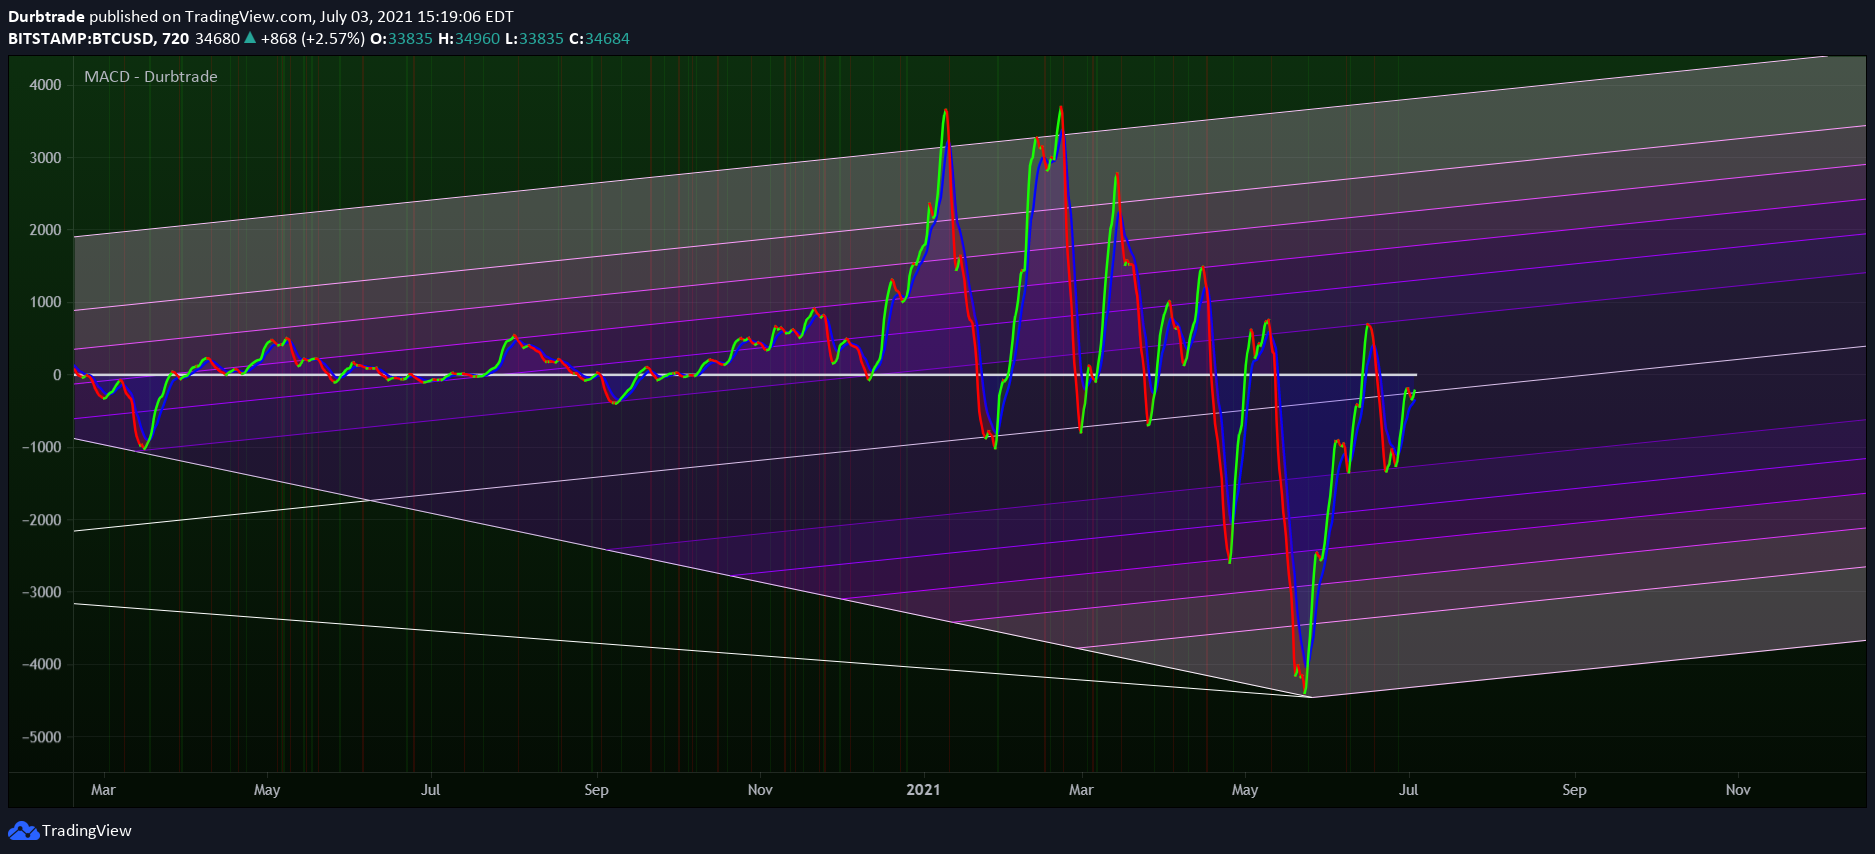Click the high price value 34960
Image resolution: width=1875 pixels, height=854 pixels.
click(477, 39)
